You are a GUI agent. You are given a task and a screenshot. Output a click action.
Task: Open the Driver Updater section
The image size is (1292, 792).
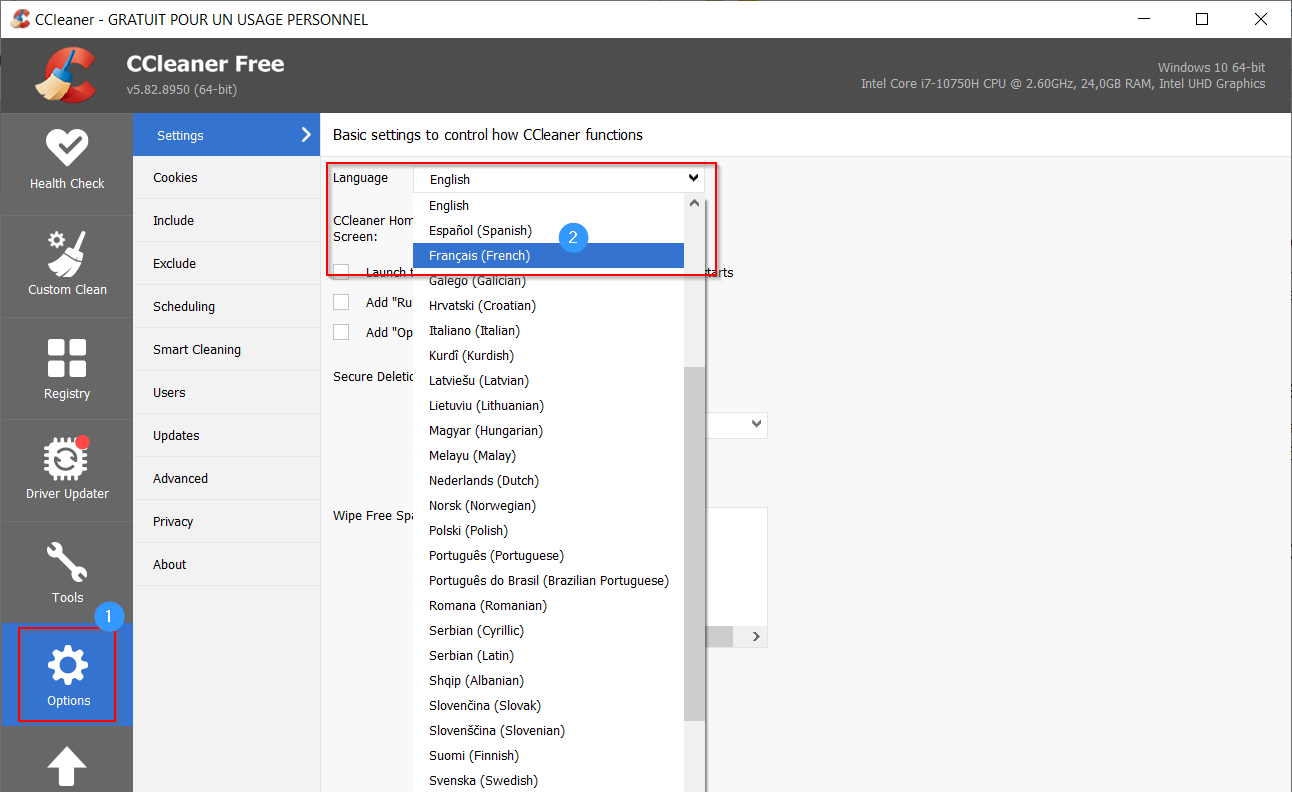[x=67, y=470]
